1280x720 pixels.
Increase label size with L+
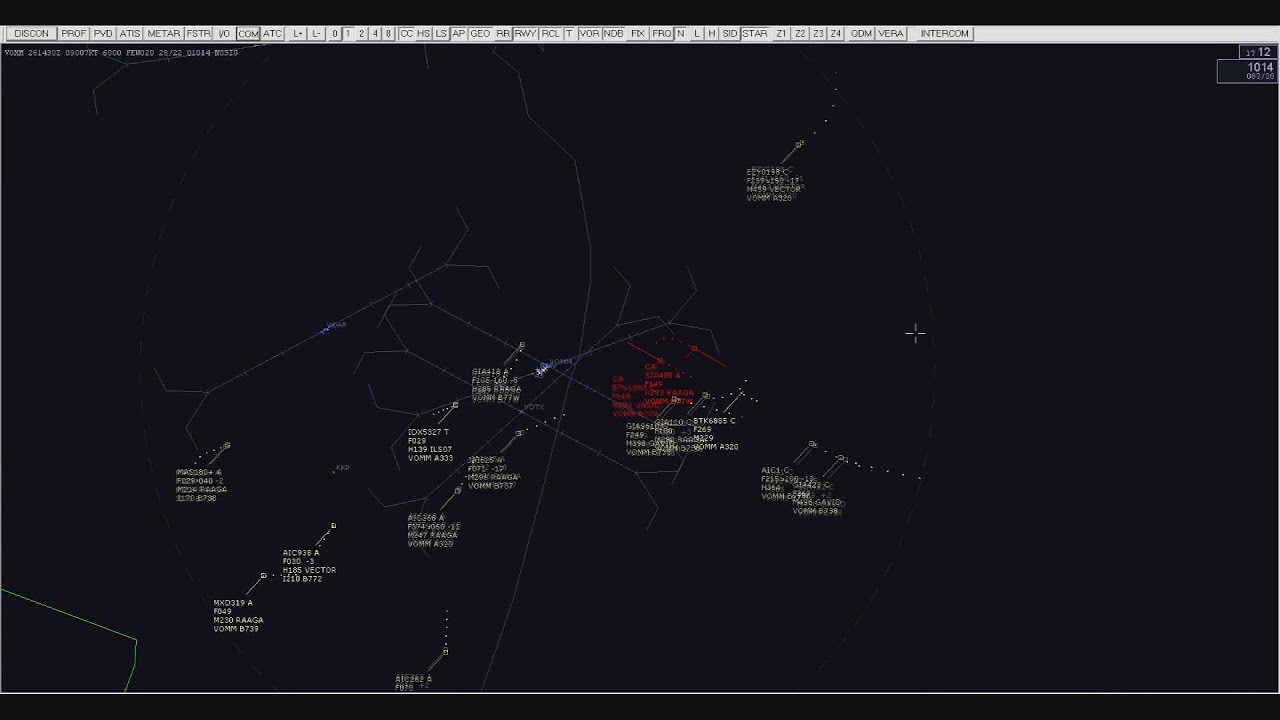(x=298, y=34)
